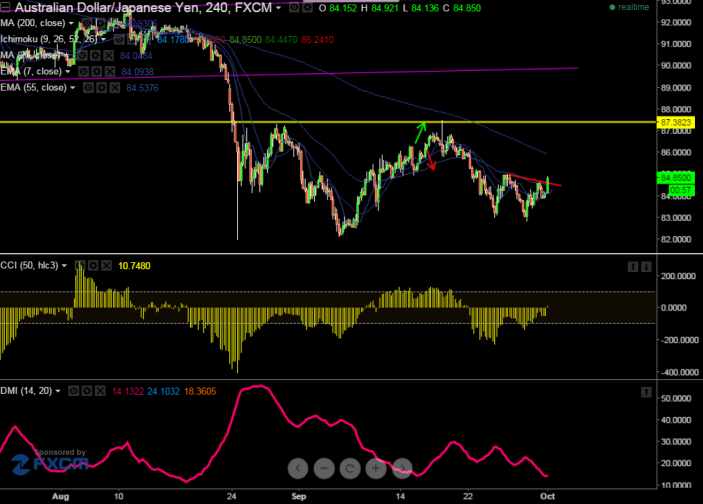
Task: Click the close price value 84.850
Action: [x=467, y=8]
